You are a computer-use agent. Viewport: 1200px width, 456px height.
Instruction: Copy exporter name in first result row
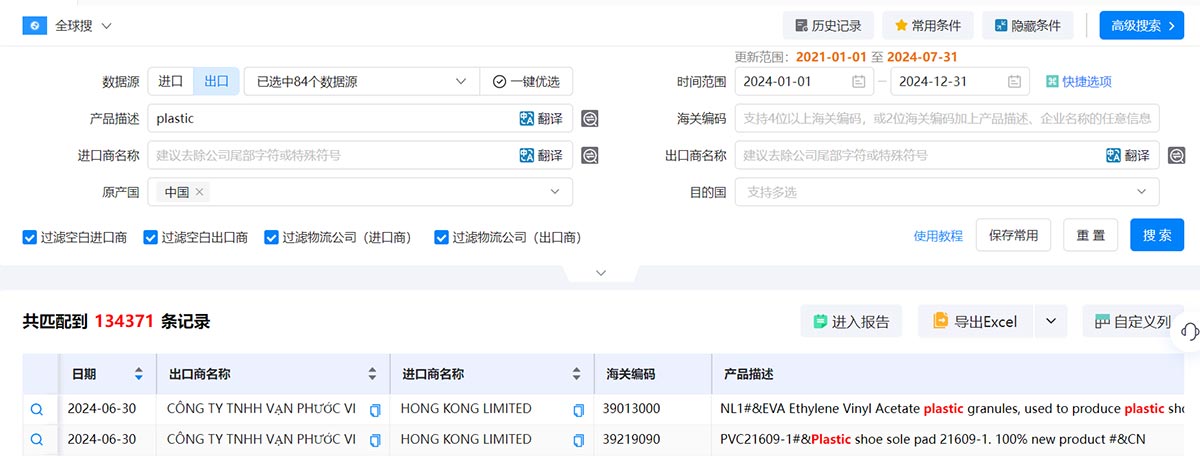pos(375,410)
